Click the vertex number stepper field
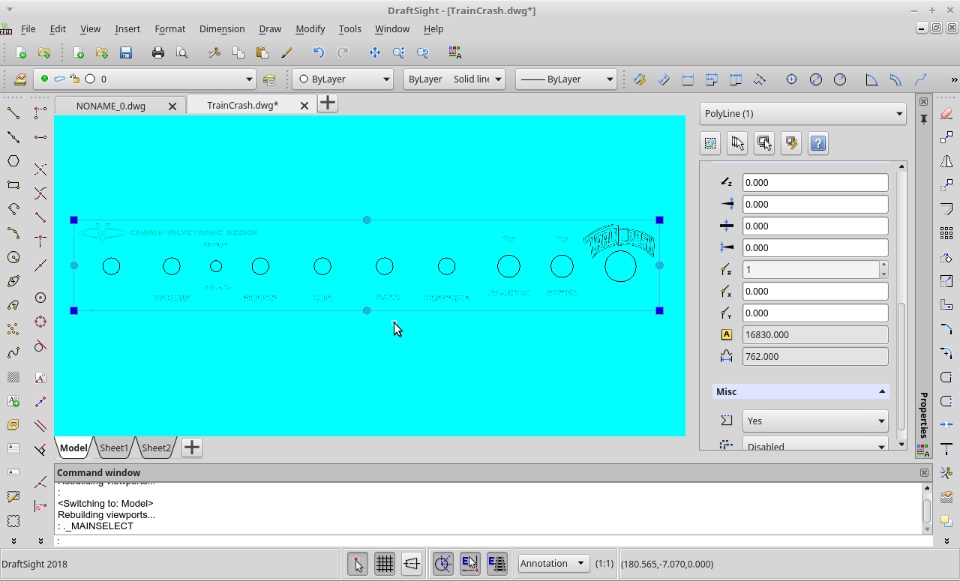 tap(816, 269)
